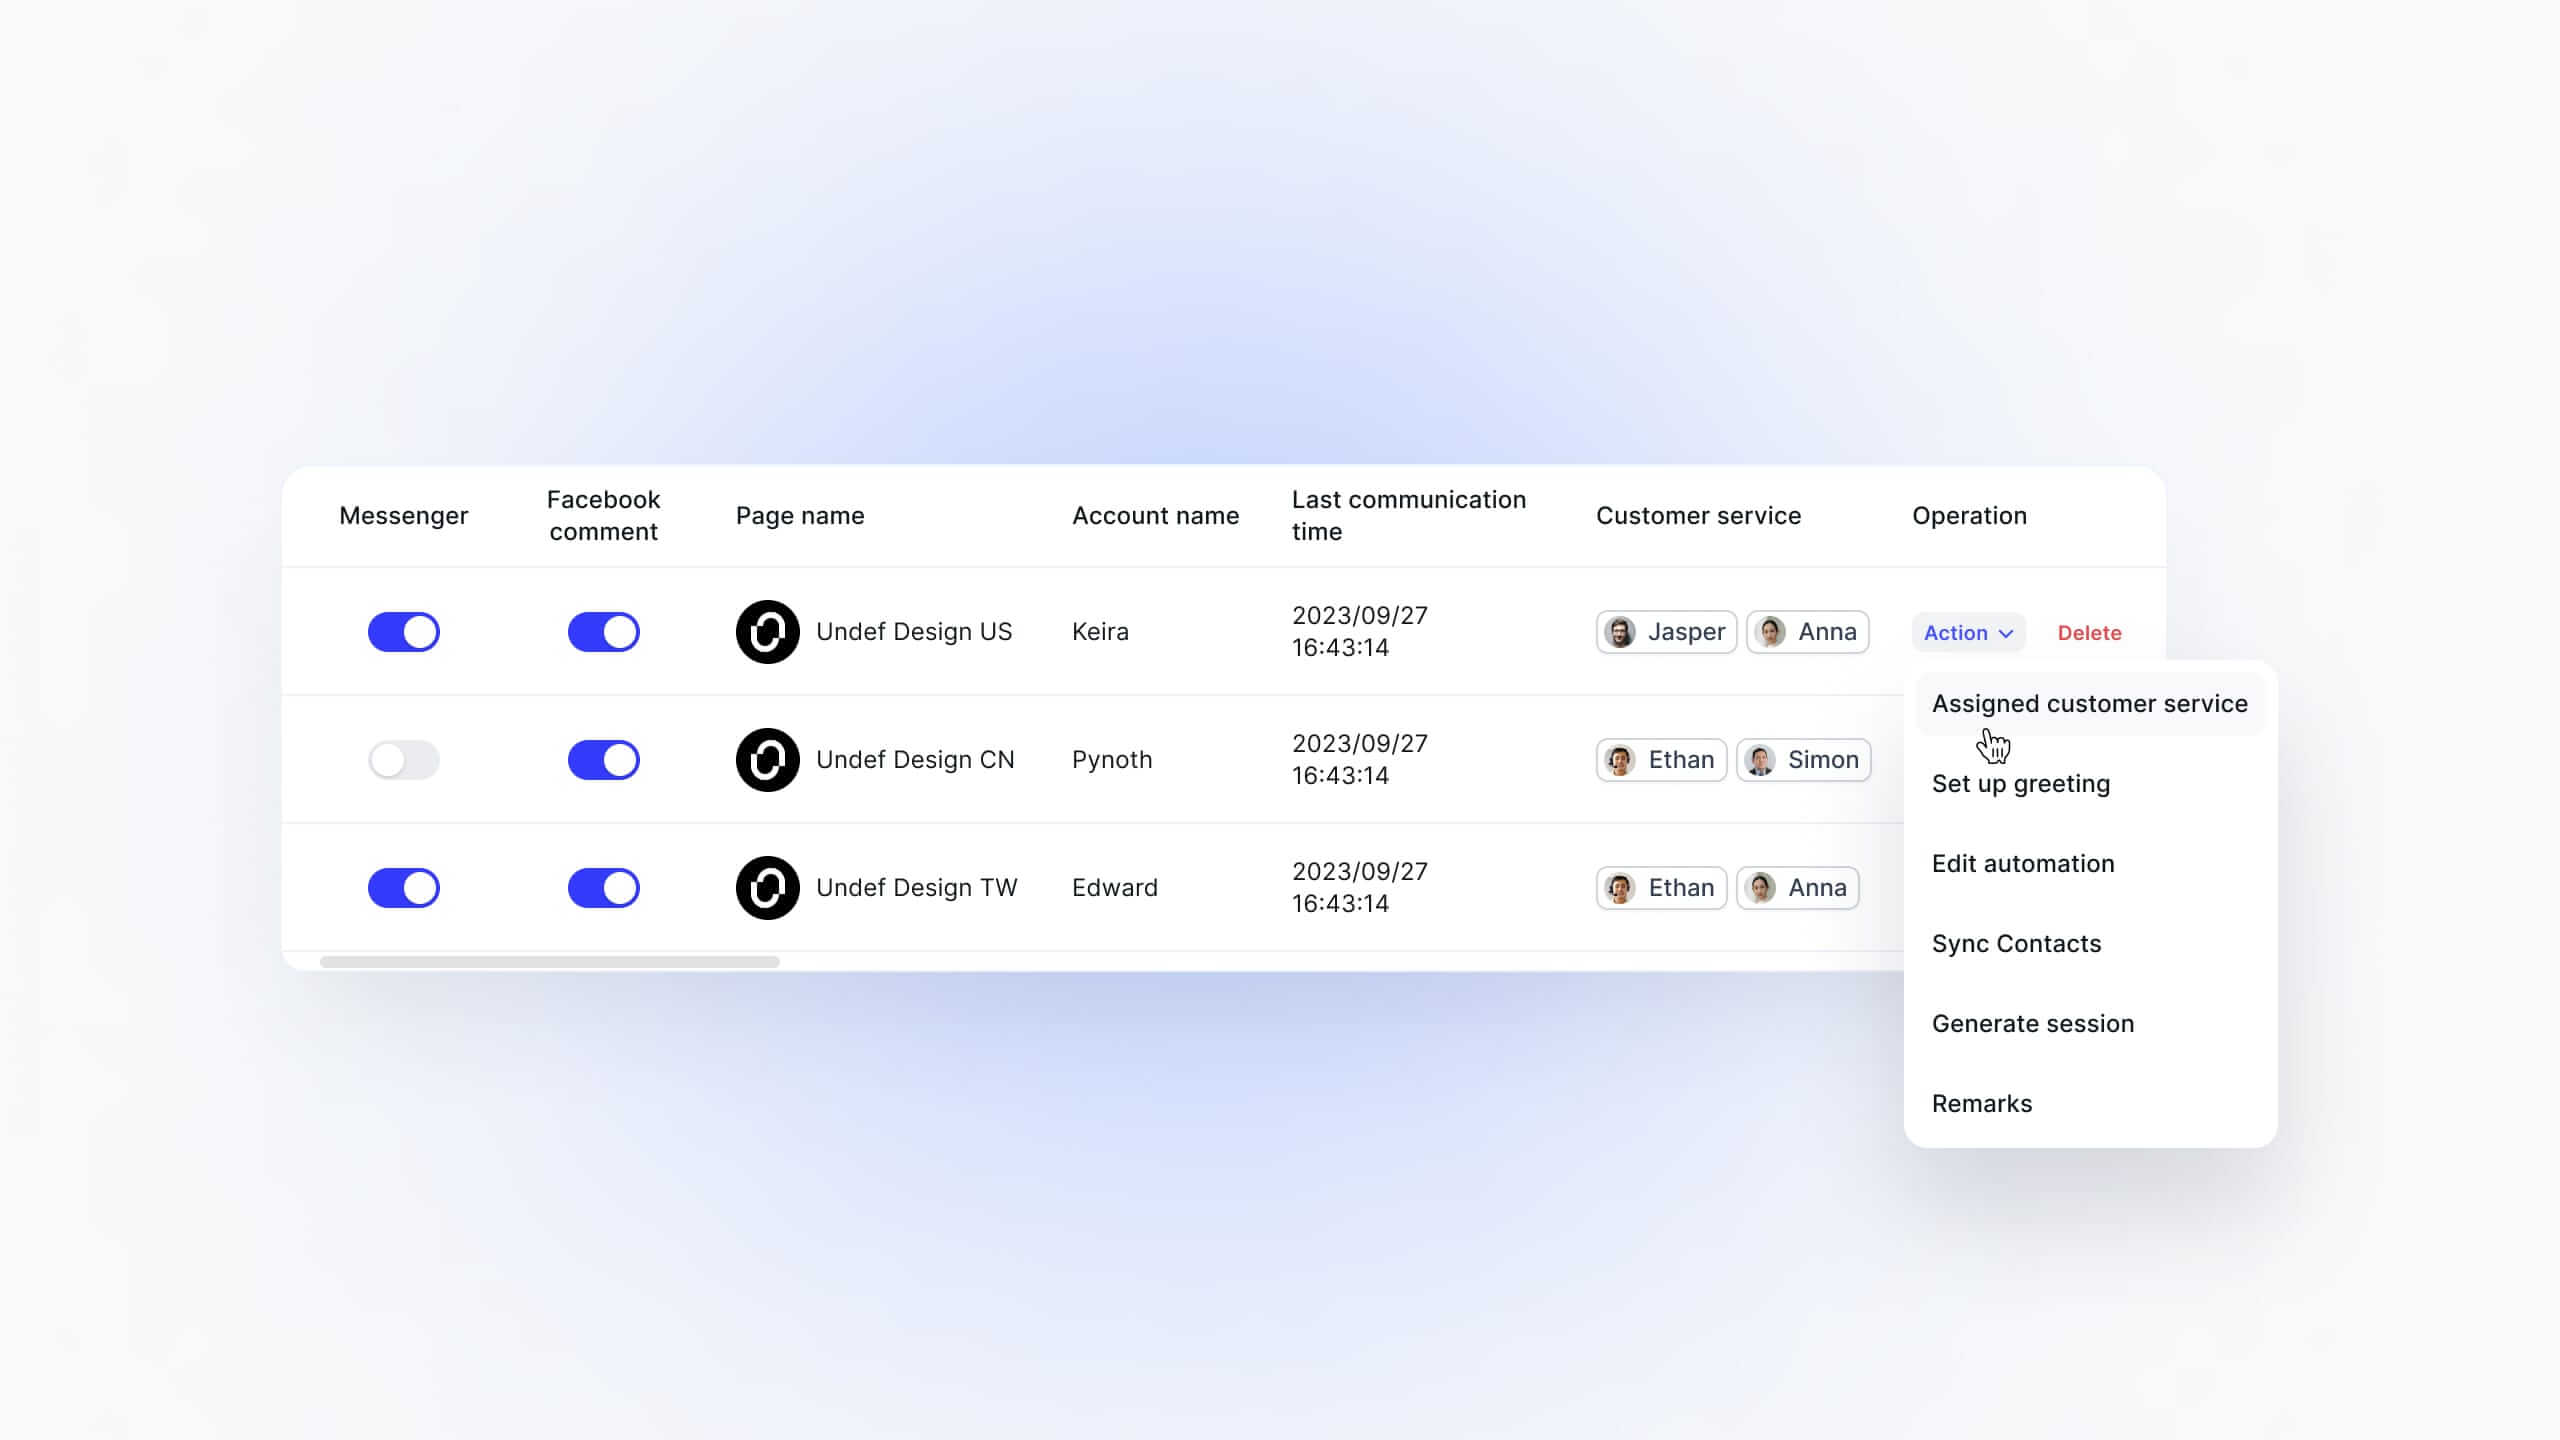Enable Messenger toggle for Undef Design CN
The image size is (2560, 1440).
click(404, 760)
